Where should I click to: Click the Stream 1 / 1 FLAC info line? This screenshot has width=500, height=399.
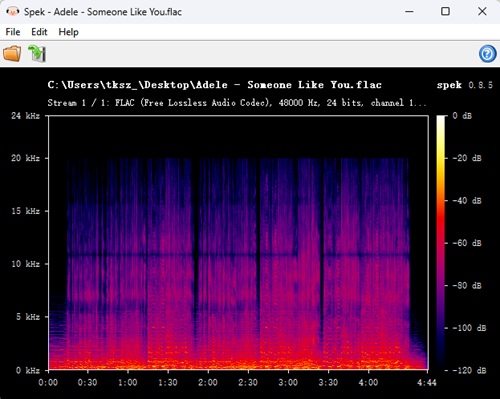coord(237,102)
